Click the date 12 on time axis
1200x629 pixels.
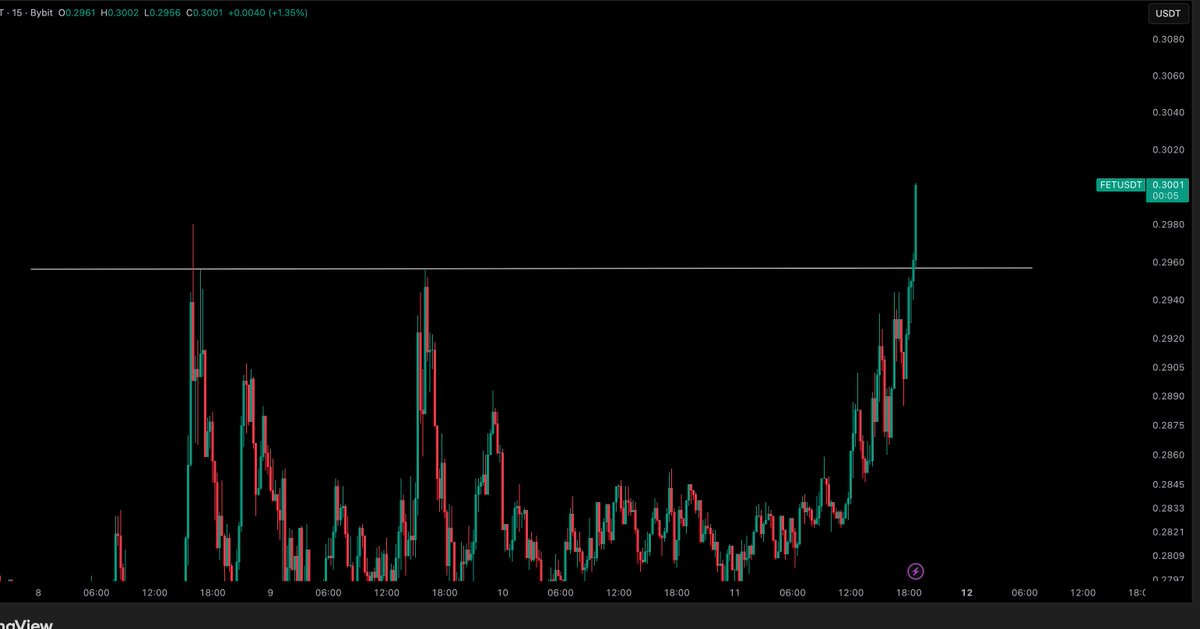click(966, 592)
